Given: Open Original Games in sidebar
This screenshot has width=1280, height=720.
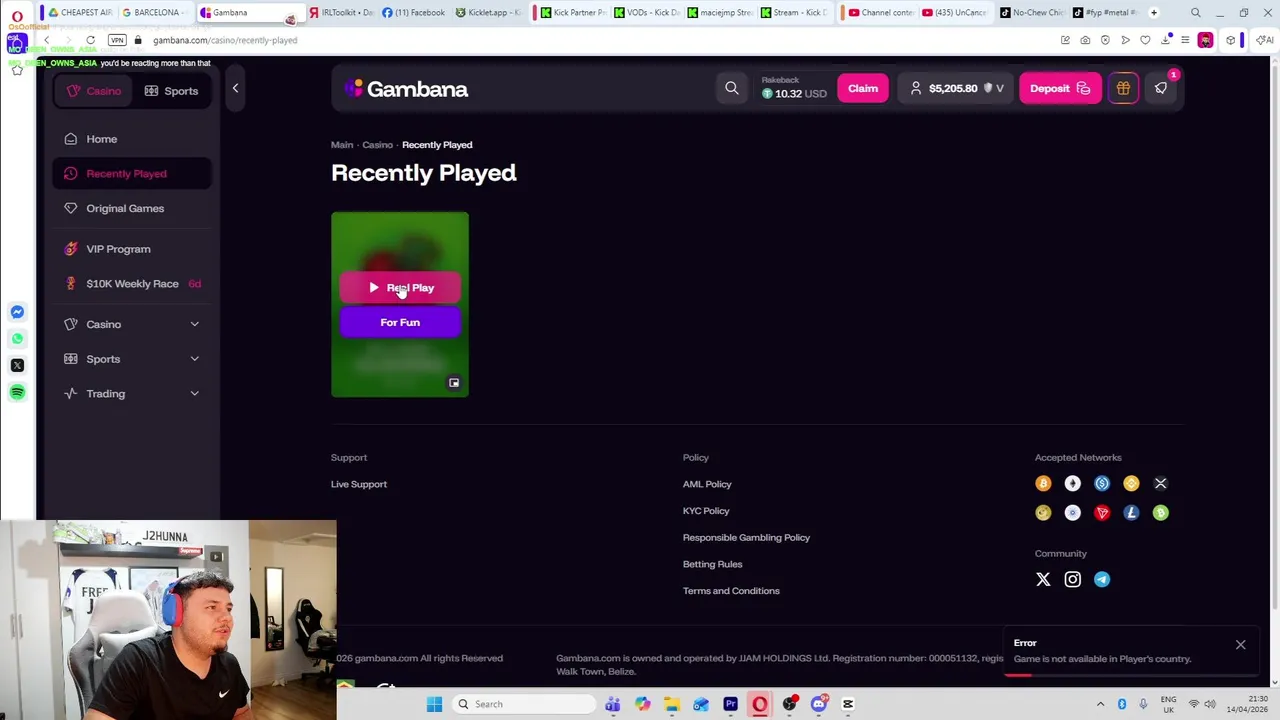Looking at the screenshot, I should 132,208.
